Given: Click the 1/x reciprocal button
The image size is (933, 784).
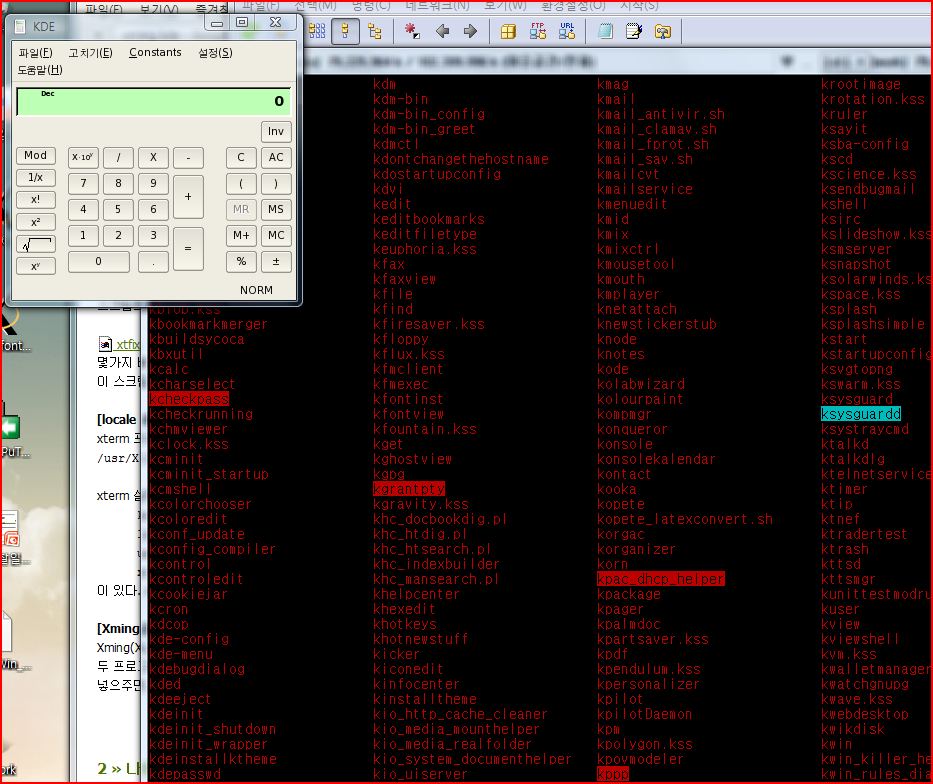Looking at the screenshot, I should tap(36, 177).
